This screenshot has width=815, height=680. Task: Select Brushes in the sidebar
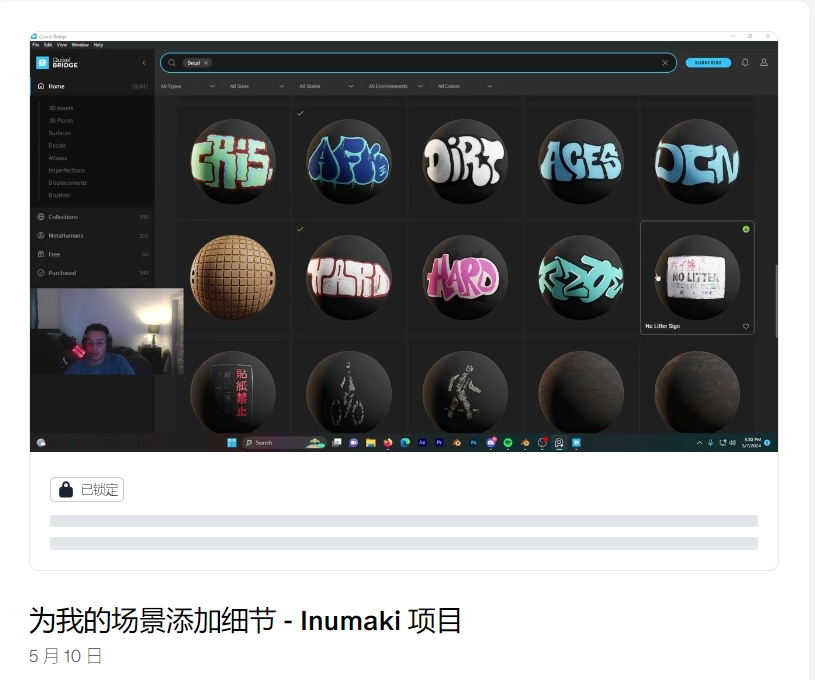(59, 195)
